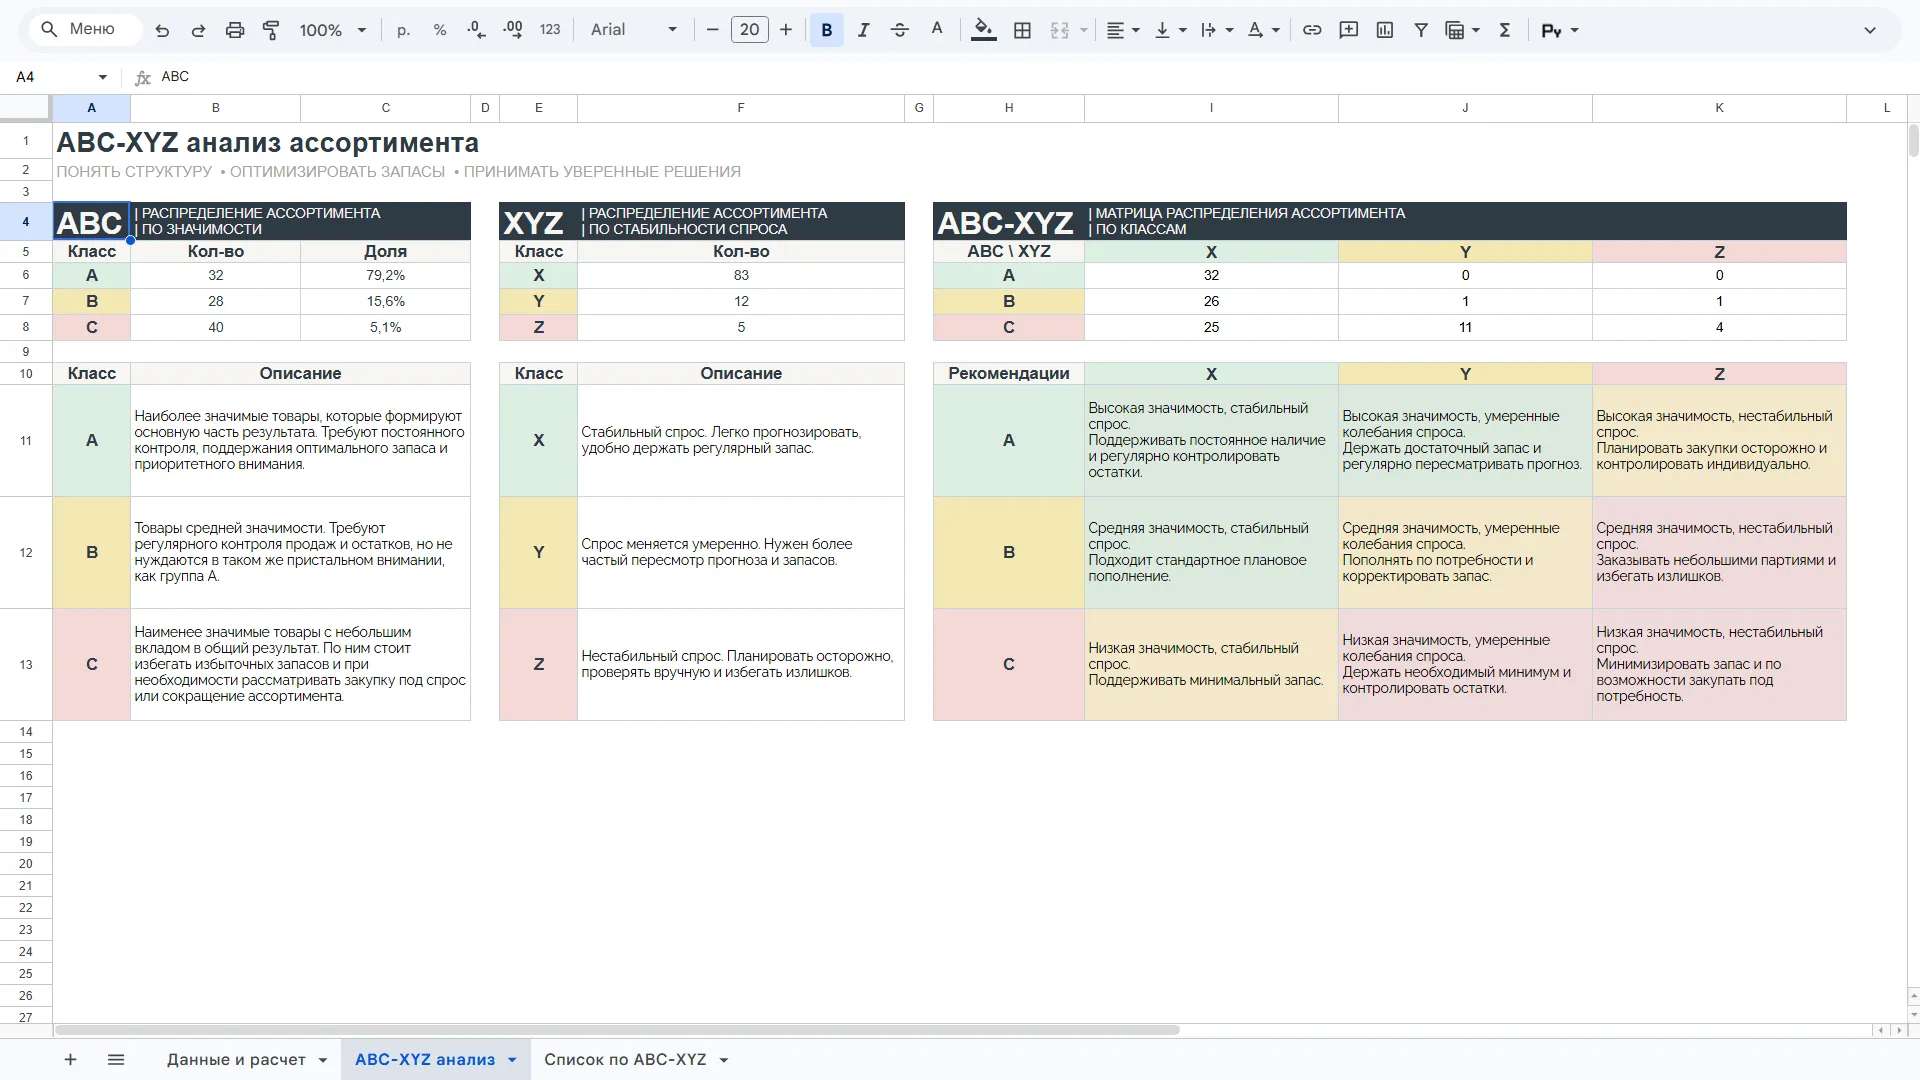Toggle strikethrough formatting
Image resolution: width=1920 pixels, height=1080 pixels.
click(x=900, y=30)
